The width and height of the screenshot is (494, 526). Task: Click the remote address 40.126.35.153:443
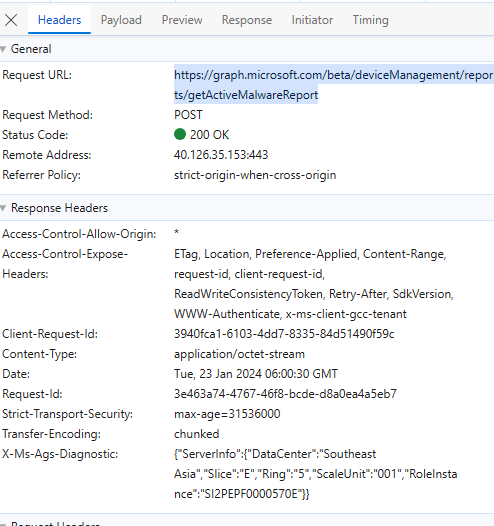(x=221, y=155)
